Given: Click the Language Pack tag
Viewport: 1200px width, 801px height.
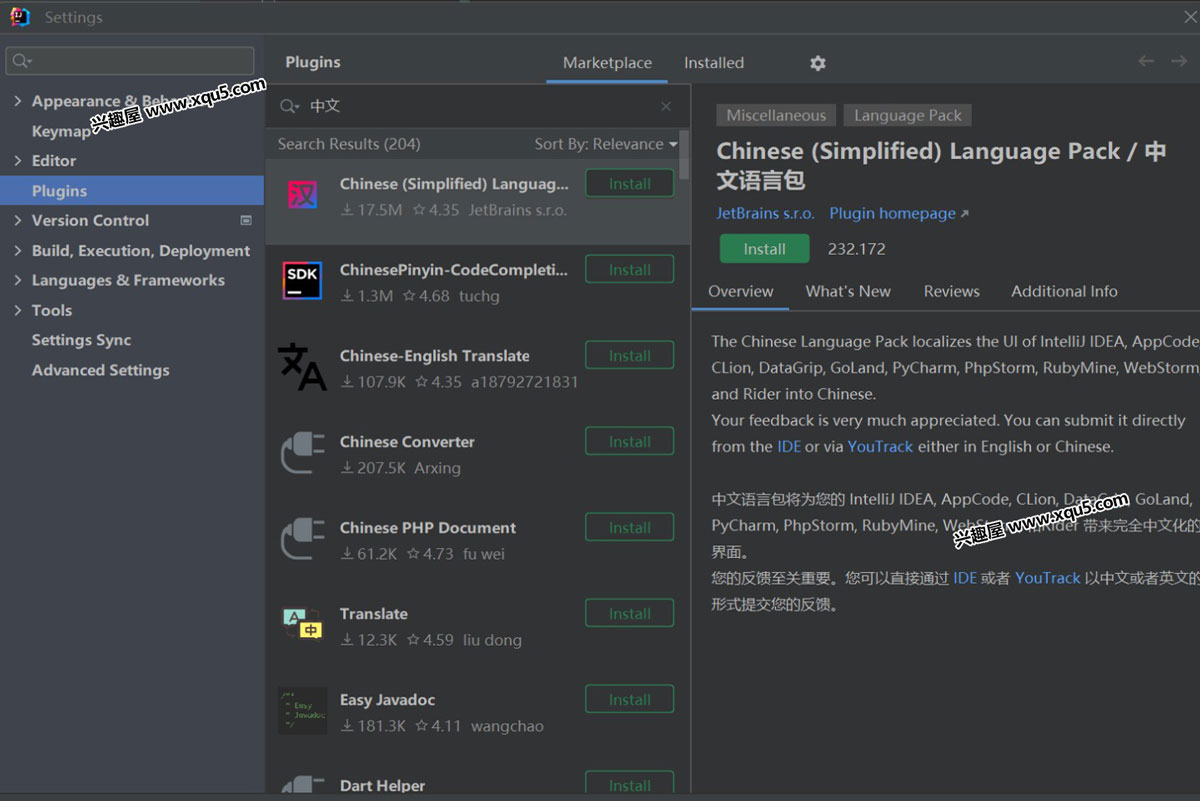Looking at the screenshot, I should 908,115.
